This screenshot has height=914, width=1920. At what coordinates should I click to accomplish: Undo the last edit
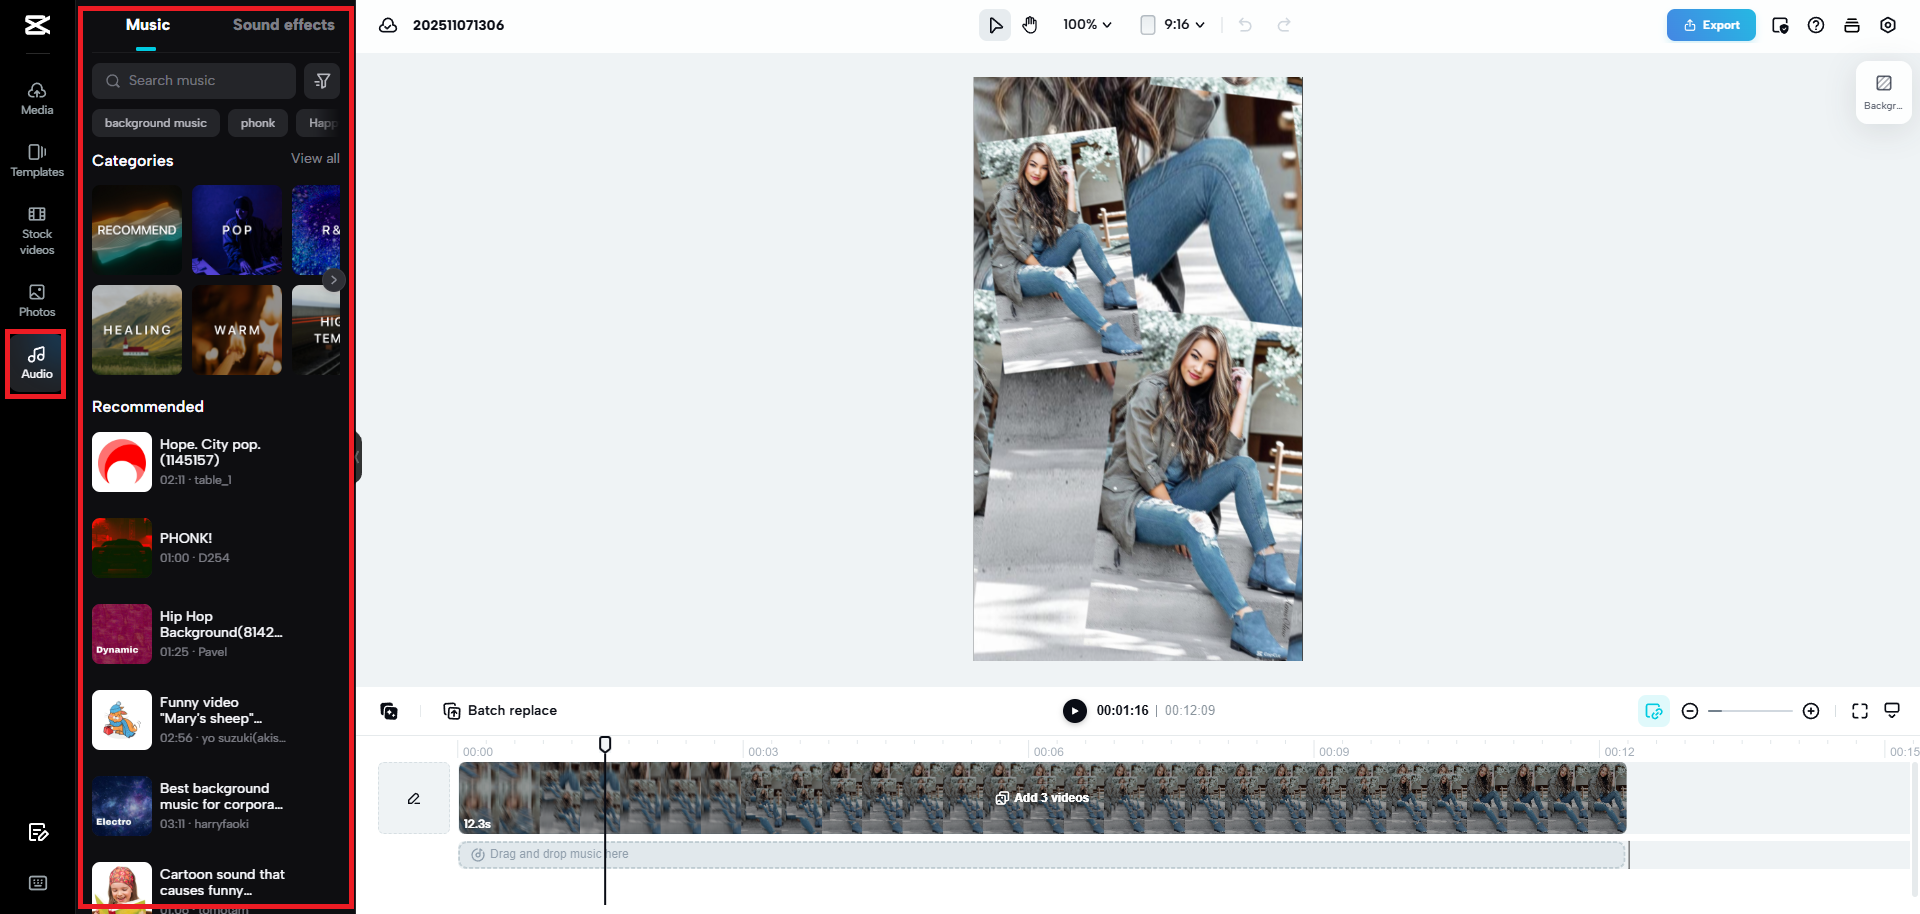[1244, 24]
